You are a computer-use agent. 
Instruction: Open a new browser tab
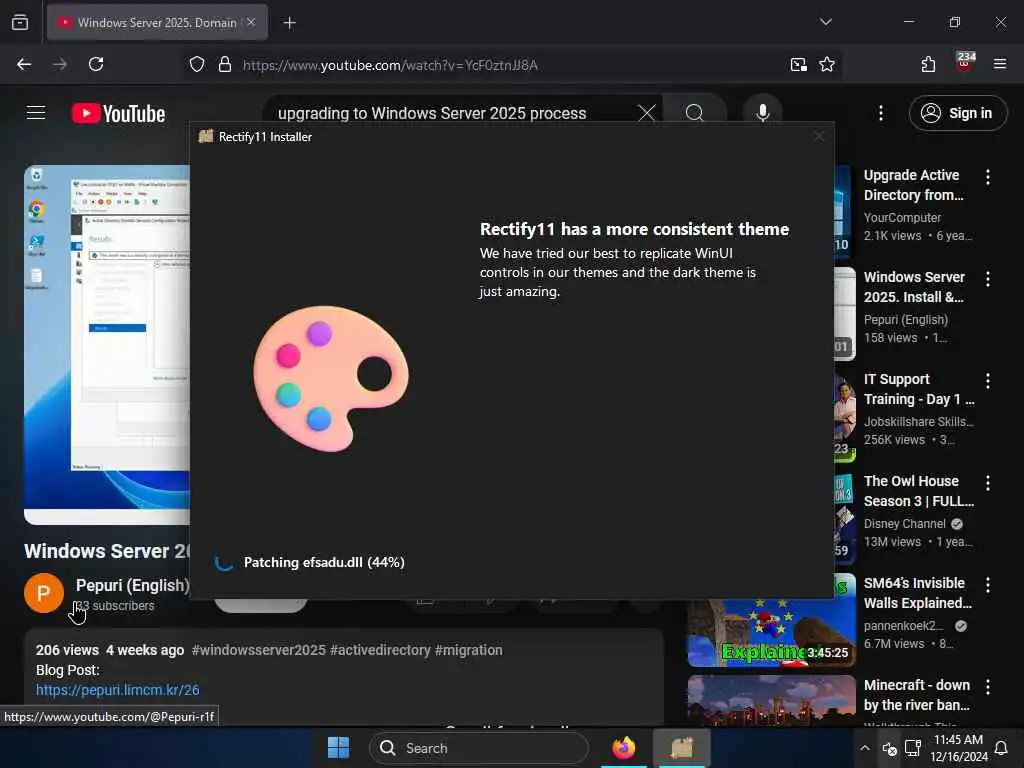click(x=289, y=23)
